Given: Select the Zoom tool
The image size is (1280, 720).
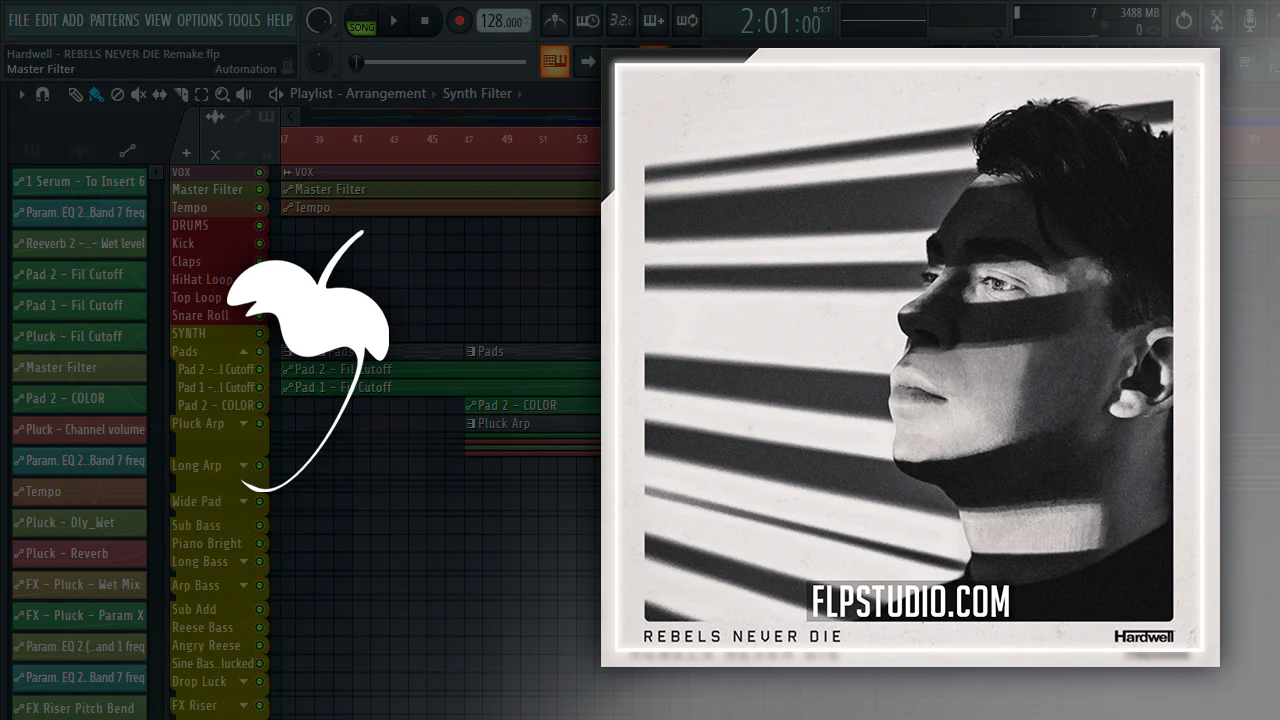Looking at the screenshot, I should point(222,94).
